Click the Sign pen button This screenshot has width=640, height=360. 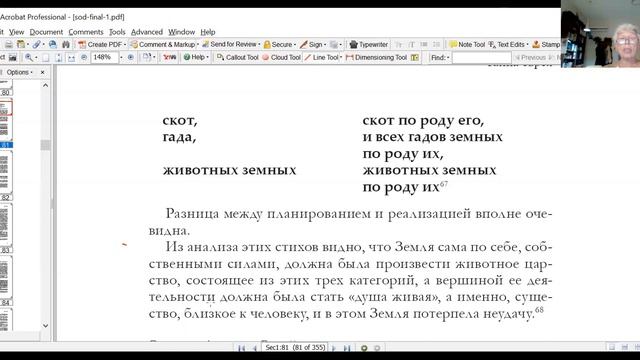pyautogui.click(x=311, y=44)
